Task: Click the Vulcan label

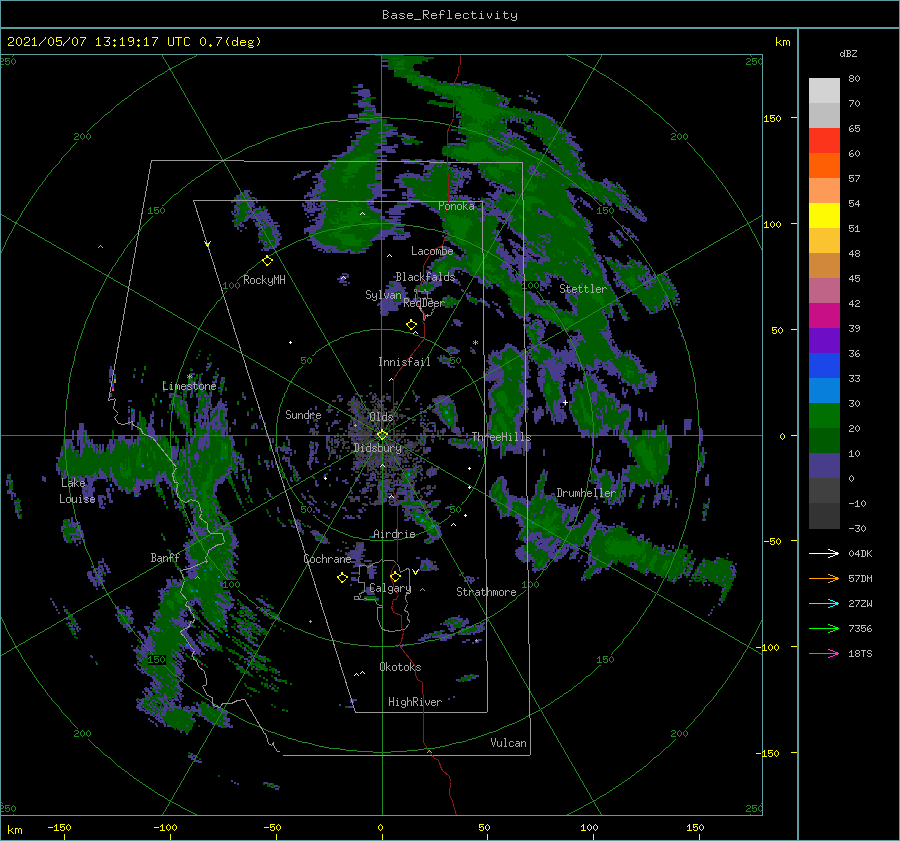Action: [x=508, y=743]
